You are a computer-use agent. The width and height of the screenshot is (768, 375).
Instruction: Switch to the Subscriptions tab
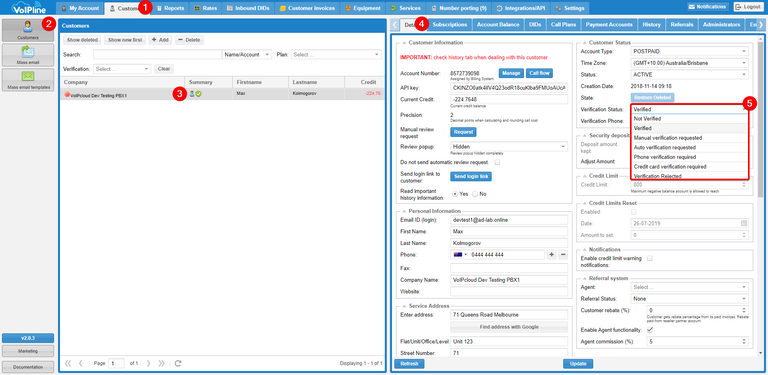(450, 24)
